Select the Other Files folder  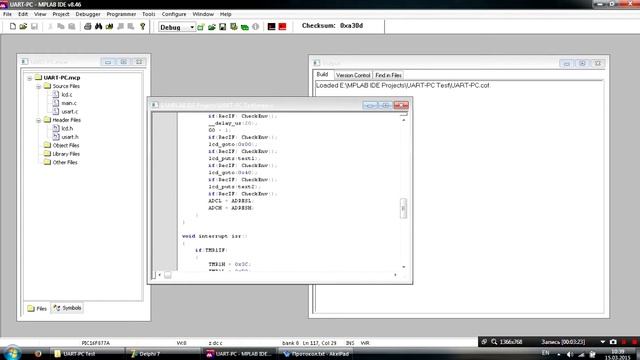coord(65,162)
